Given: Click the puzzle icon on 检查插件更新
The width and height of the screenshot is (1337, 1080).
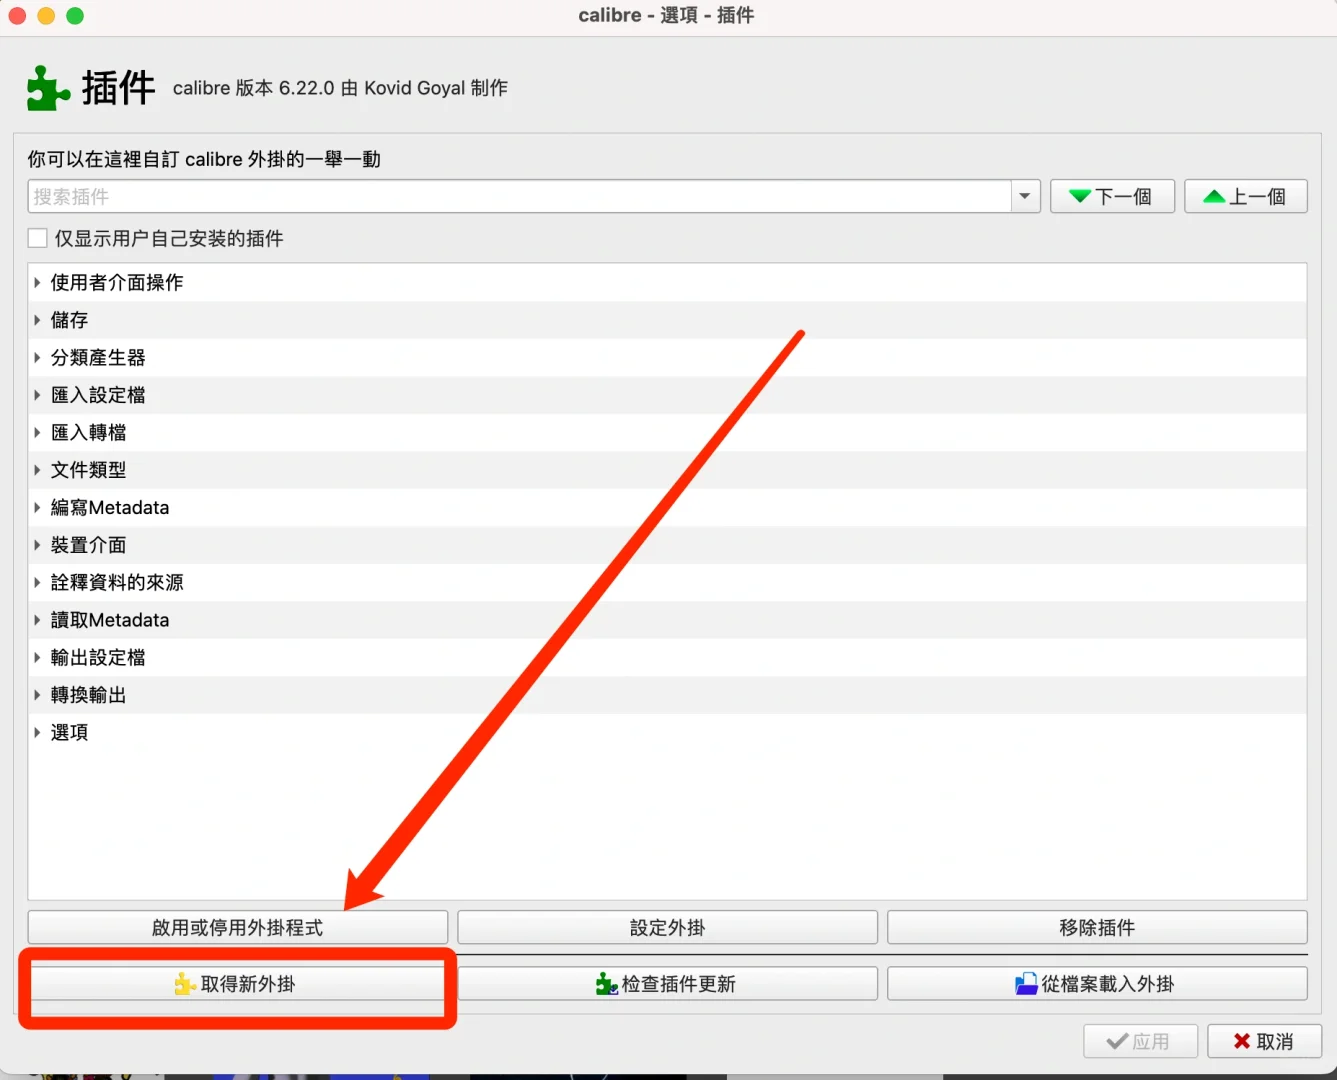Looking at the screenshot, I should point(606,984).
